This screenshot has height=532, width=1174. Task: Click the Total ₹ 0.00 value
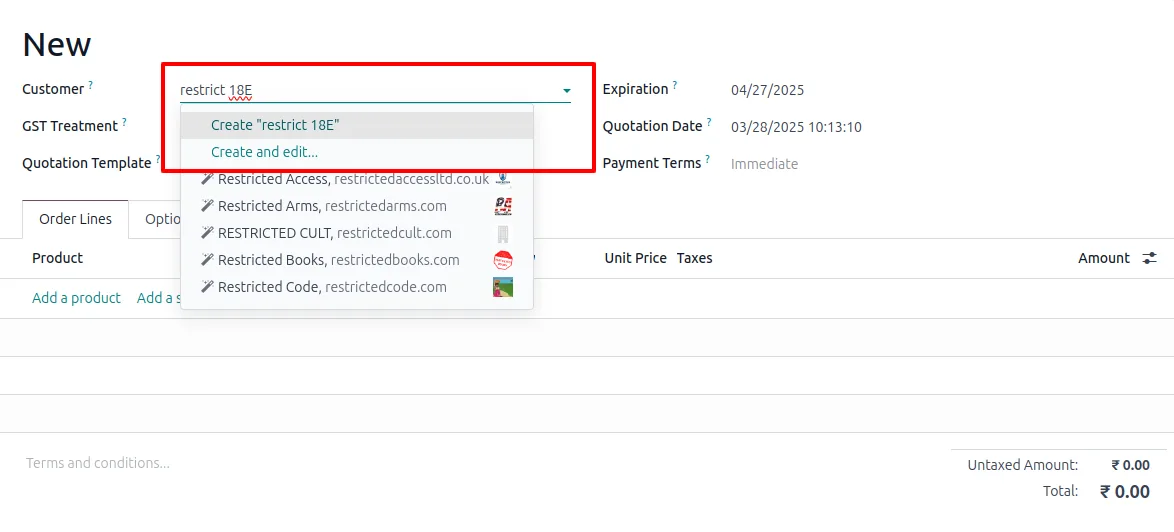pos(1125,492)
